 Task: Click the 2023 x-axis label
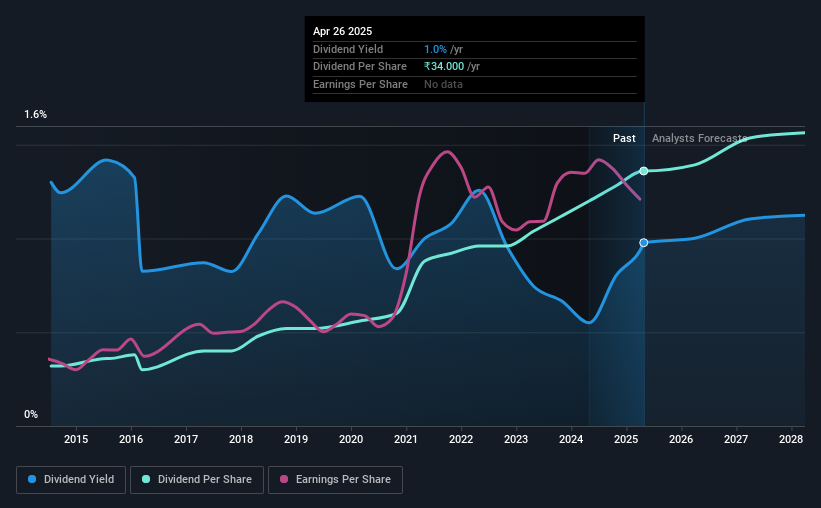click(516, 439)
